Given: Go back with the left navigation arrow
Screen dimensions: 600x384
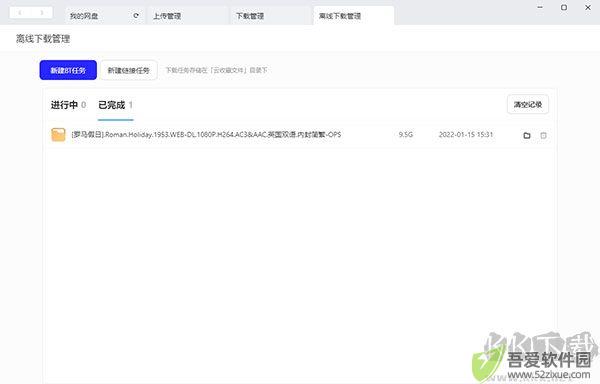Looking at the screenshot, I should coord(20,13).
